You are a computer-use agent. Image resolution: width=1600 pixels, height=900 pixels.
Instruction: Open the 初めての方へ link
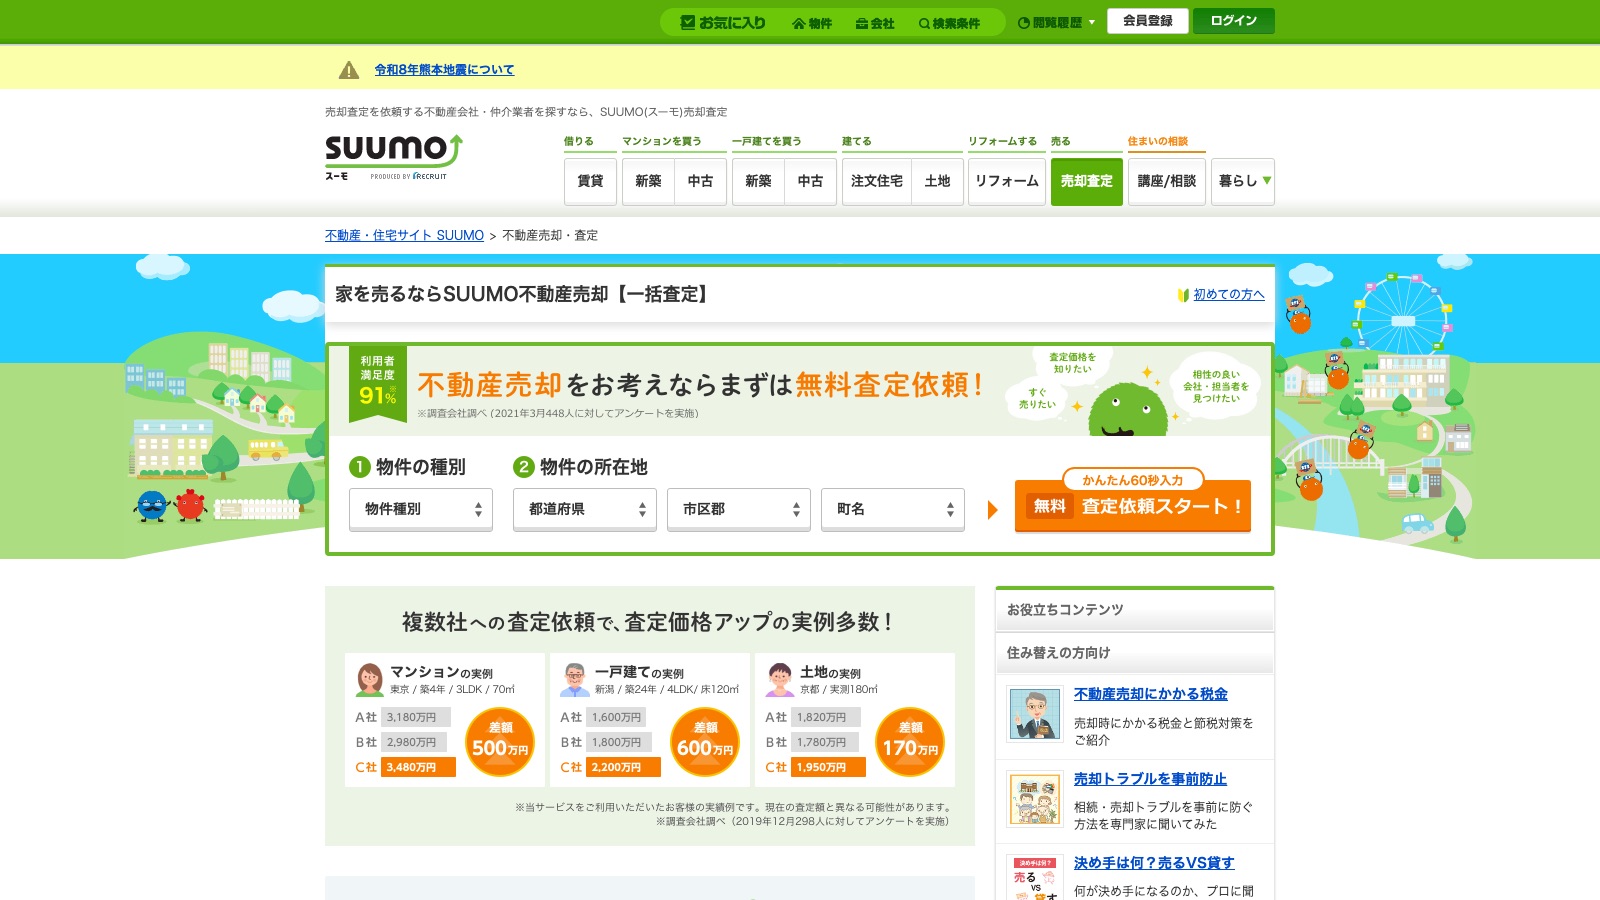pyautogui.click(x=1229, y=295)
